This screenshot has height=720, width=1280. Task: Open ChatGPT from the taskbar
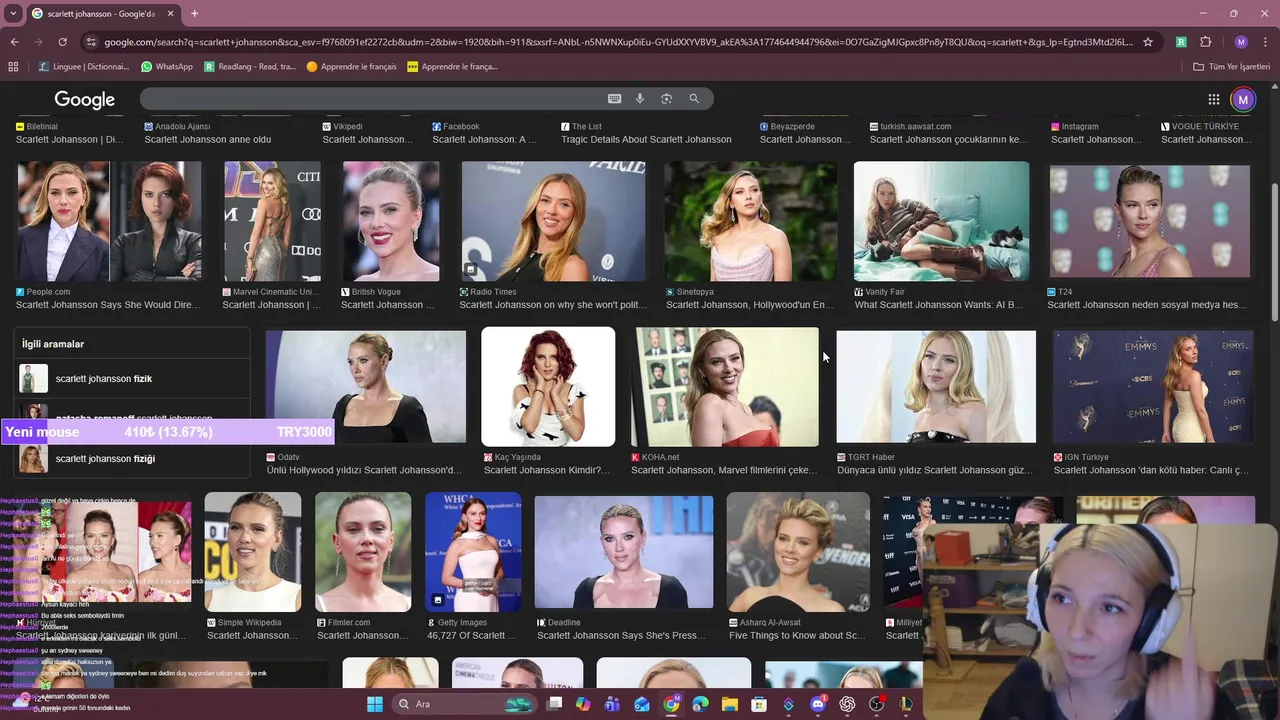point(847,704)
